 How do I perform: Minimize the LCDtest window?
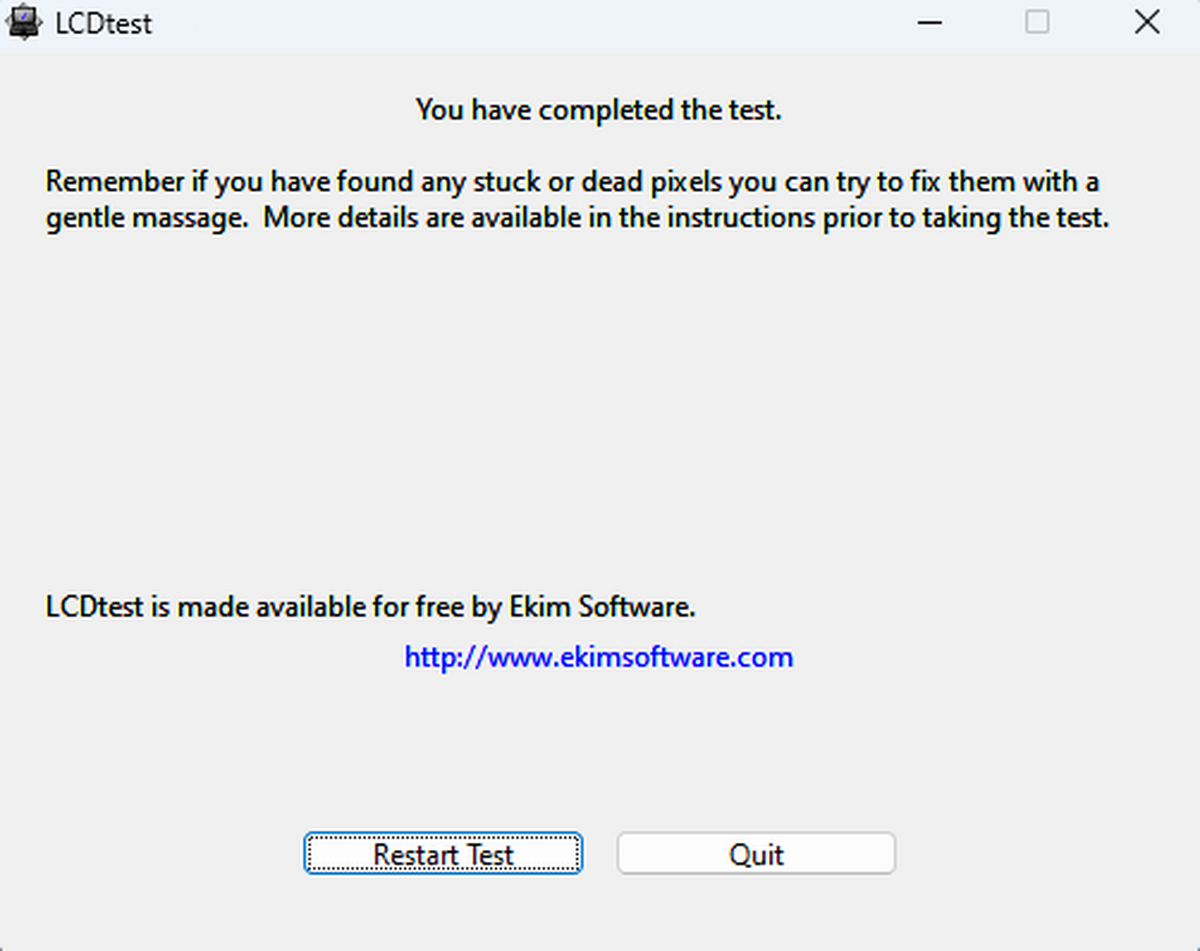[x=930, y=22]
